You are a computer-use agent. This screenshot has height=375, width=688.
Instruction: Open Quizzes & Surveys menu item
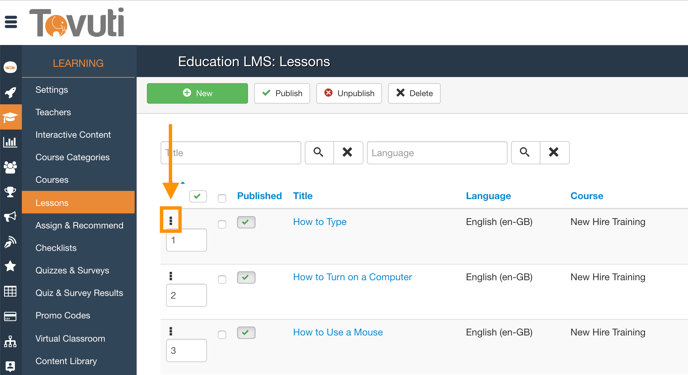pyautogui.click(x=72, y=270)
